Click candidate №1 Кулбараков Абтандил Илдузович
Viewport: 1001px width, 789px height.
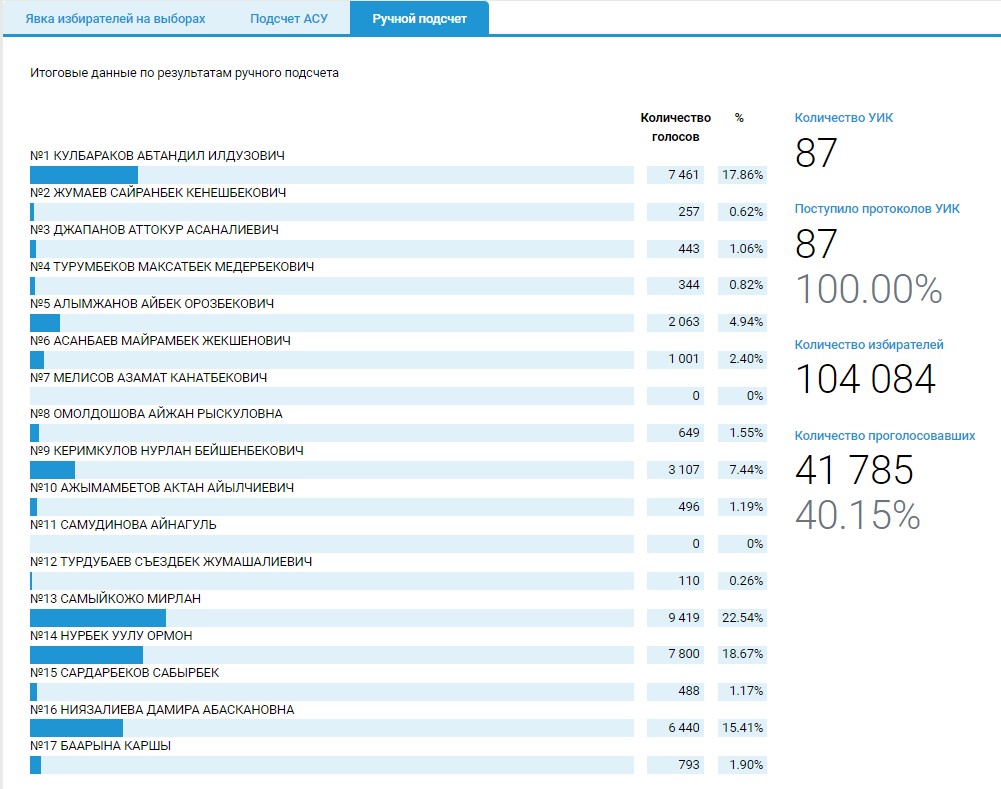[158, 156]
